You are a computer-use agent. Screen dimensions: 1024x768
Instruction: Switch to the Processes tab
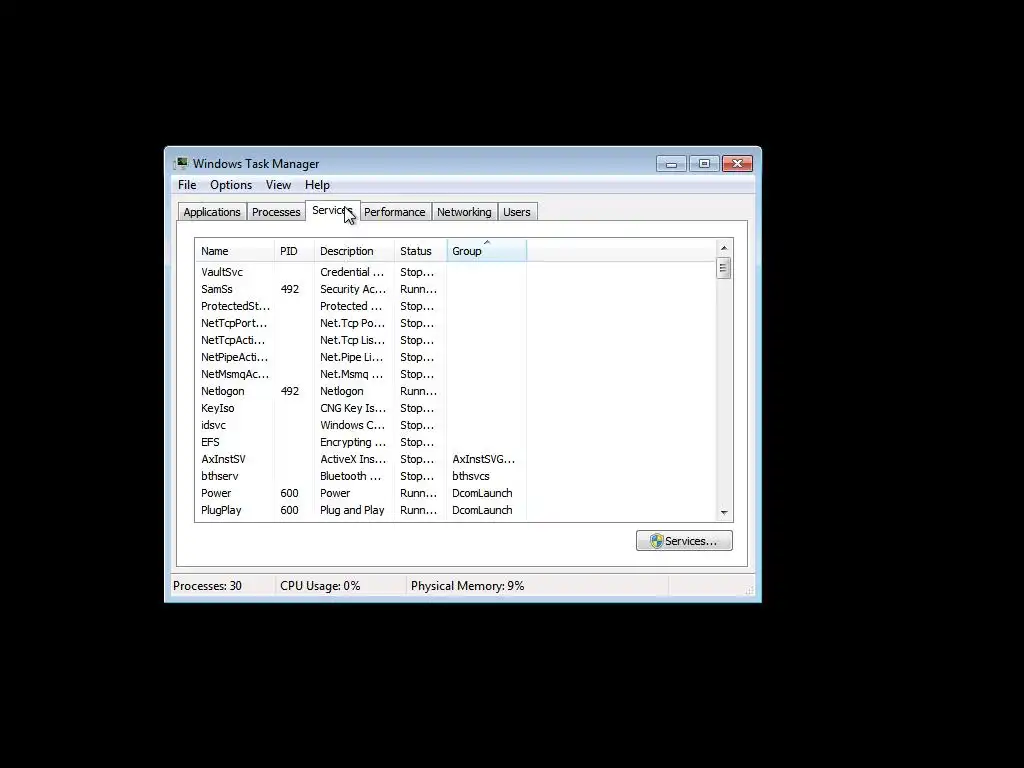pos(276,212)
